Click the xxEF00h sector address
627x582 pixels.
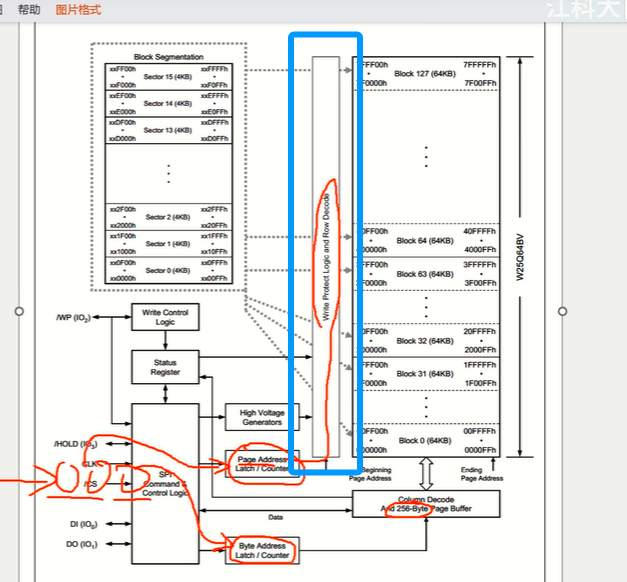123,96
